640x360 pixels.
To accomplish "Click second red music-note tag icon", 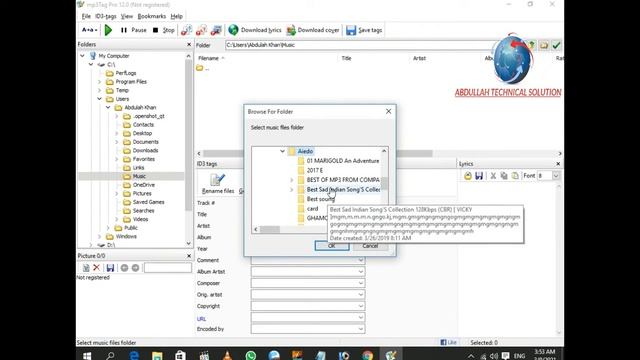I will click(x=201, y=30).
